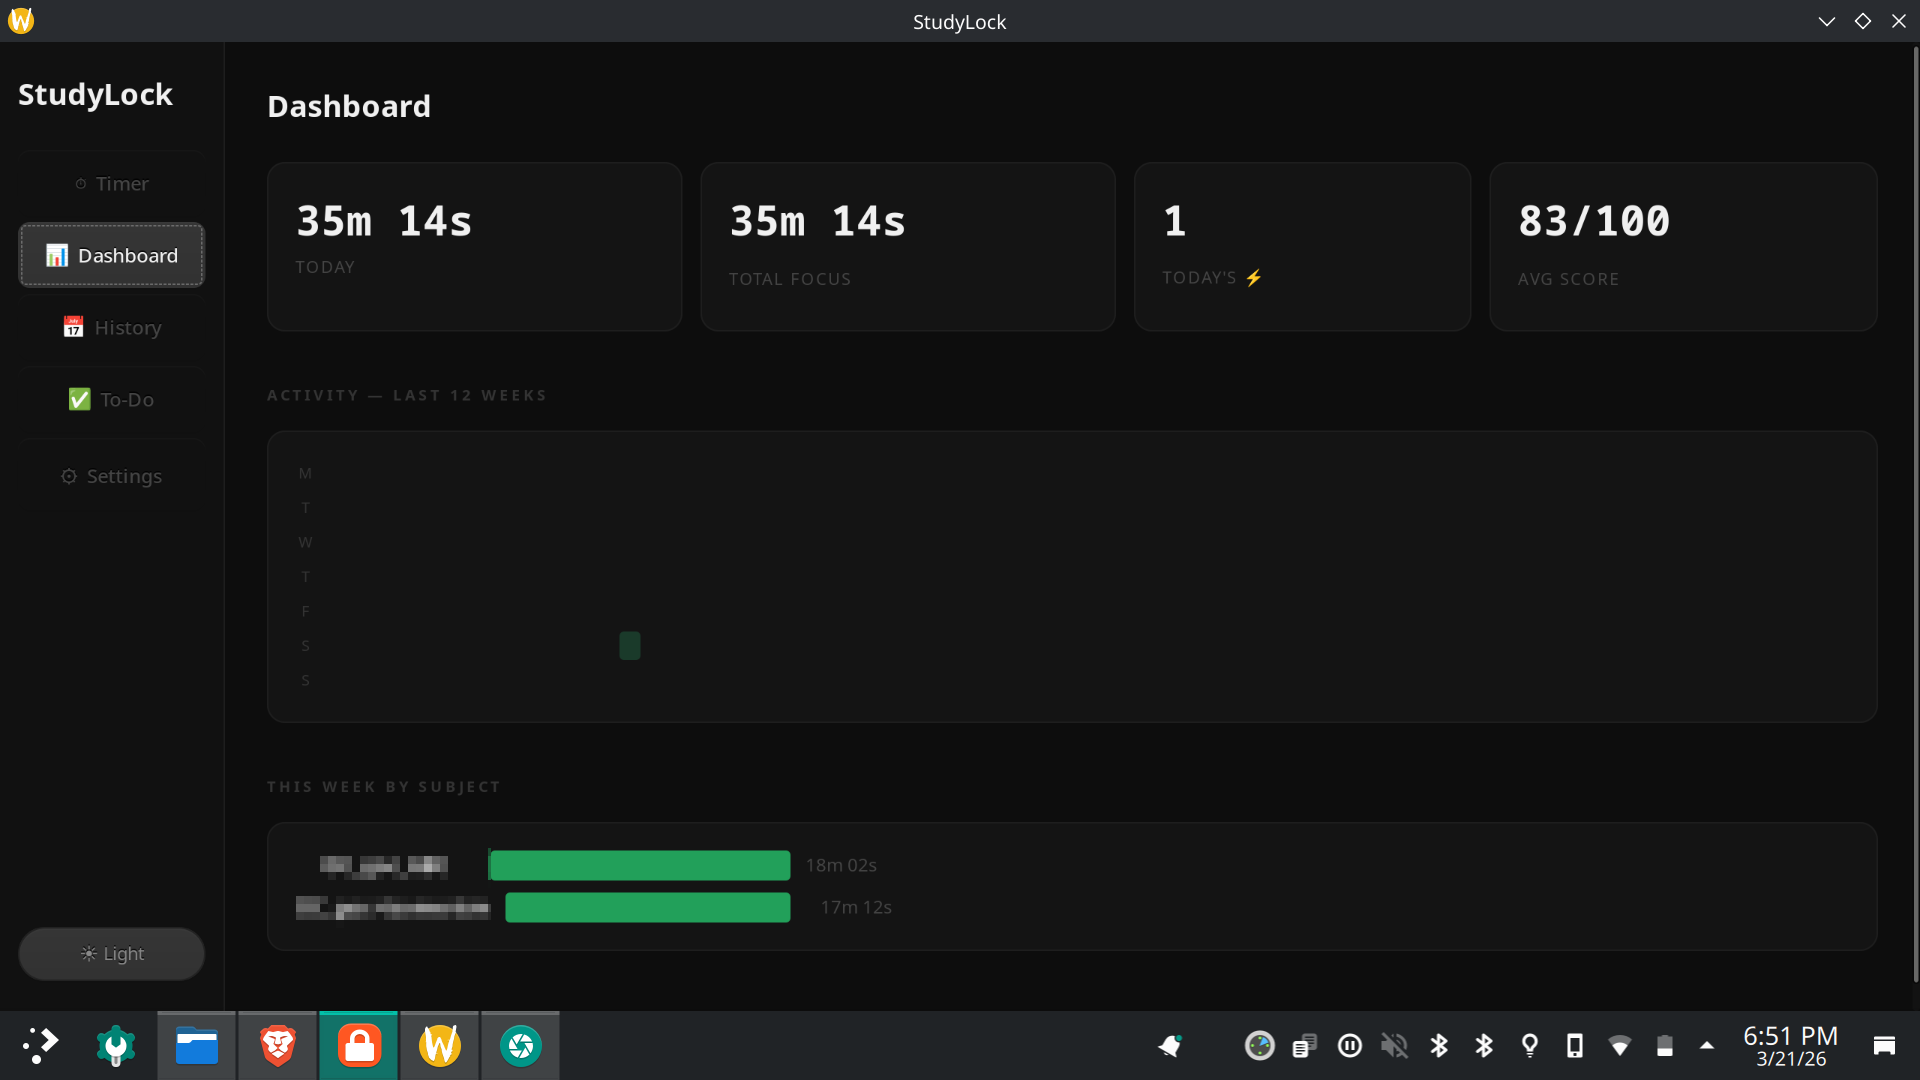Click the window menu dropdown chevron
The height and width of the screenshot is (1080, 1920).
[1826, 21]
